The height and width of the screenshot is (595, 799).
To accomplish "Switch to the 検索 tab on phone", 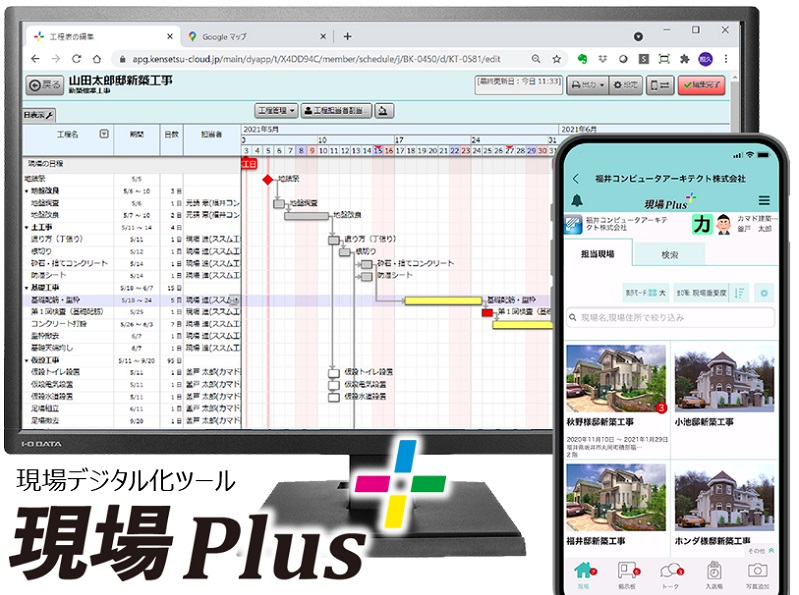I will [669, 254].
